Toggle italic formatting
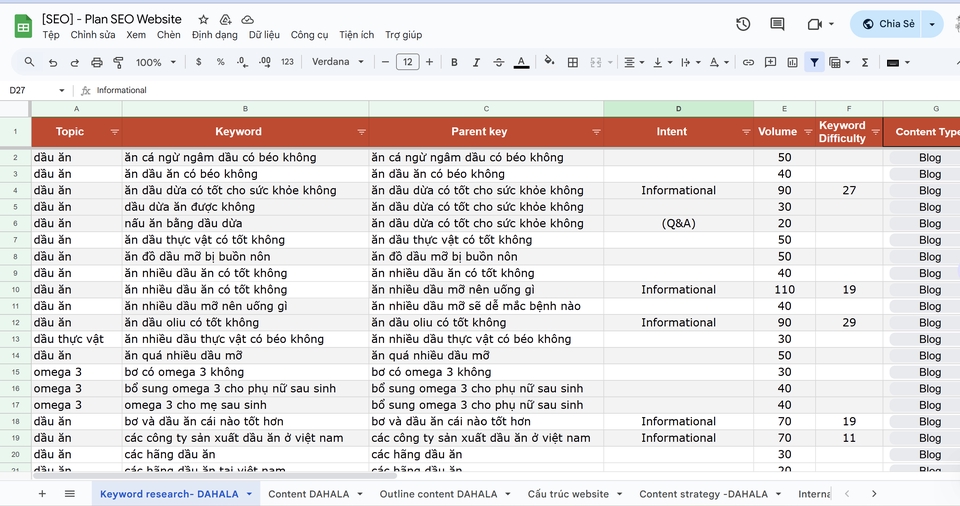Viewport: 960px width, 506px height. [476, 62]
